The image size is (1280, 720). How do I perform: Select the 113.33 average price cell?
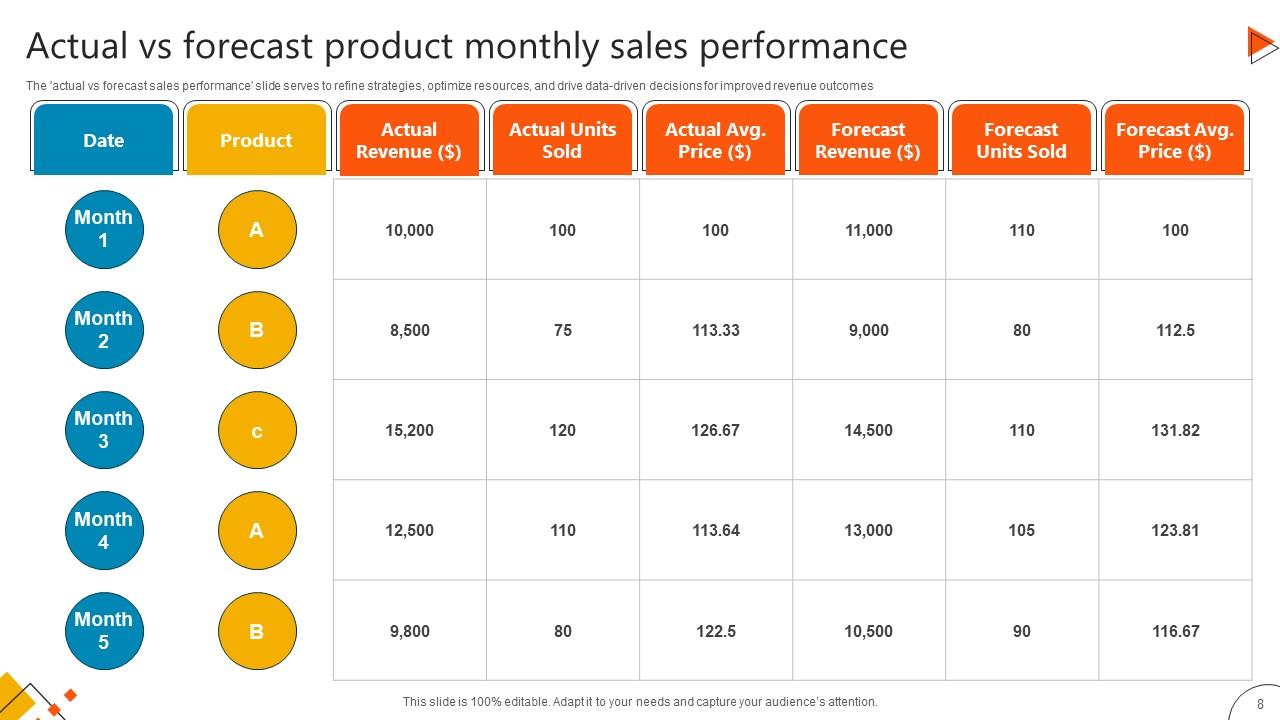(716, 330)
